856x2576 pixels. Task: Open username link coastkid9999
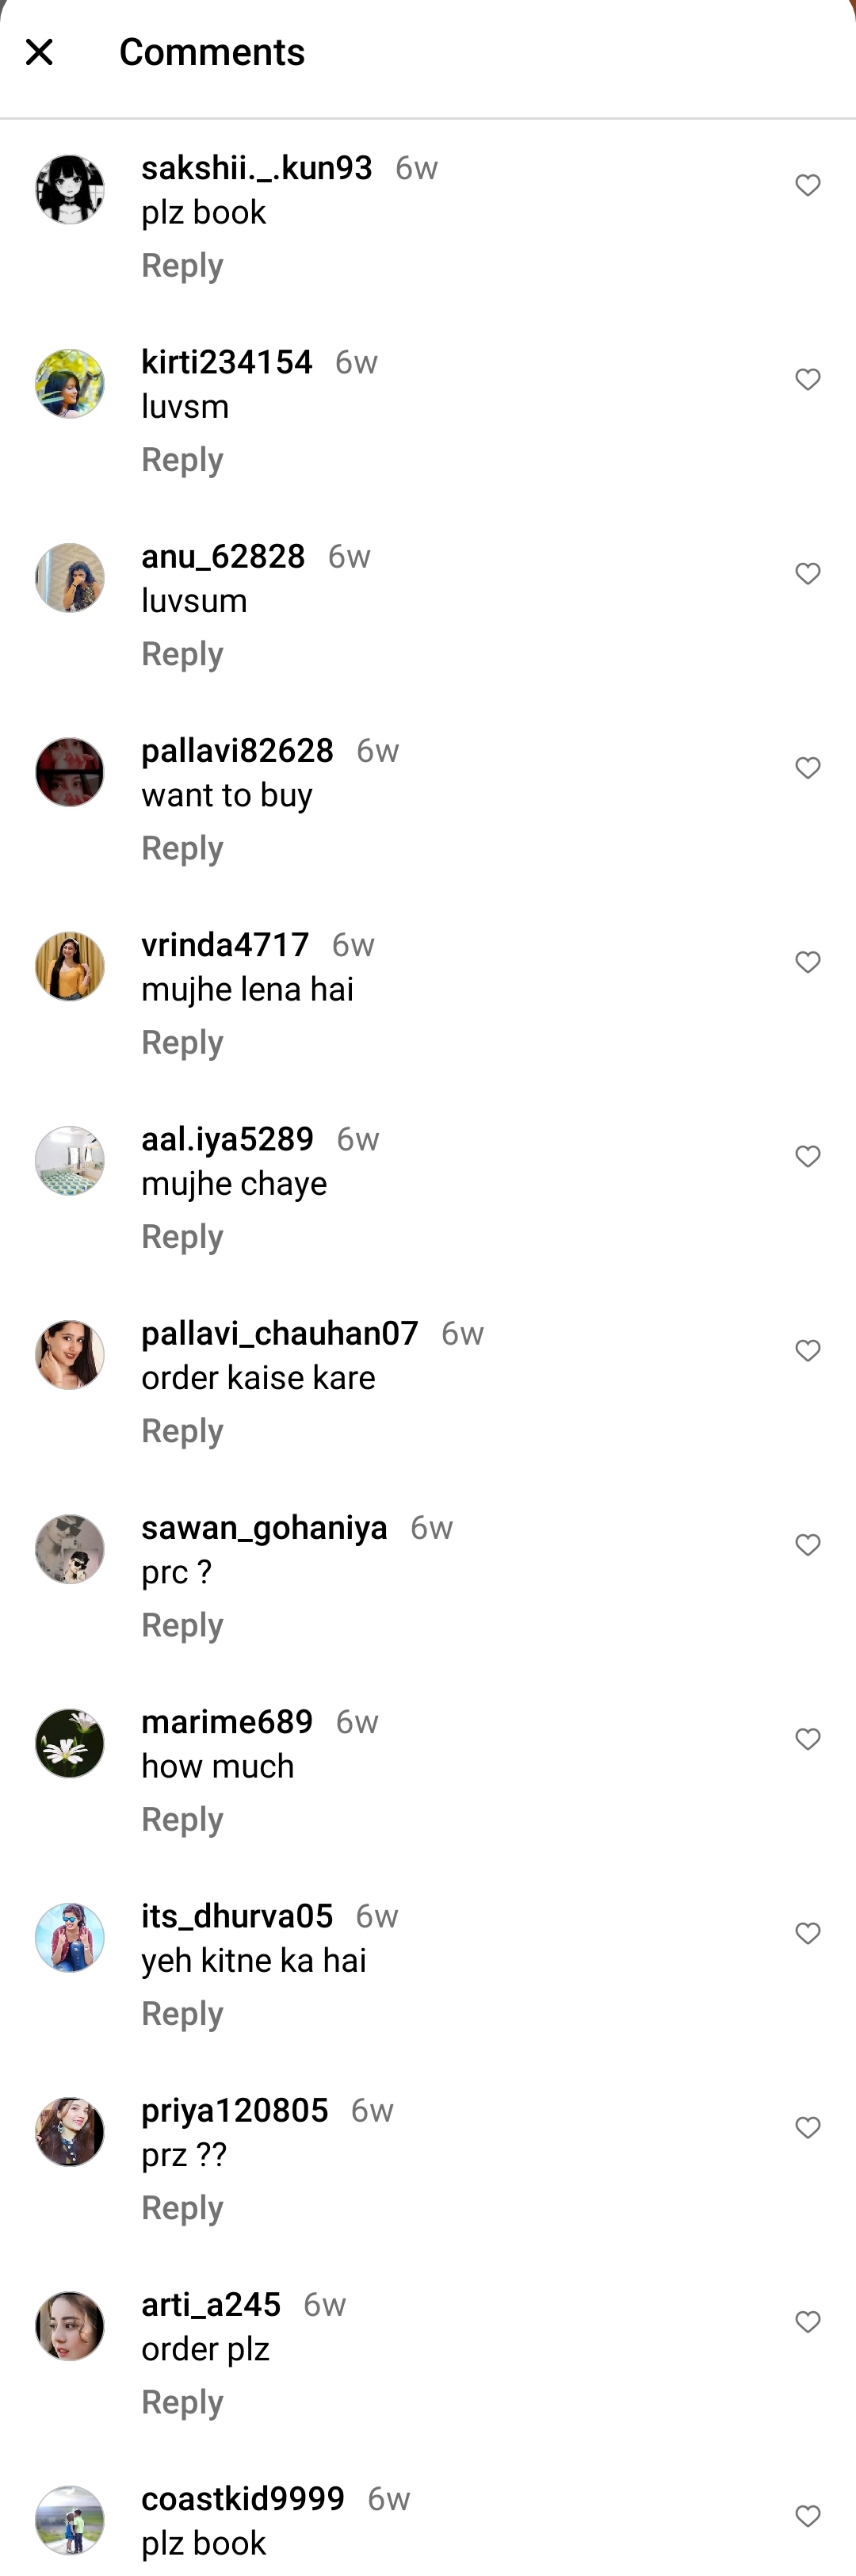(x=243, y=2498)
